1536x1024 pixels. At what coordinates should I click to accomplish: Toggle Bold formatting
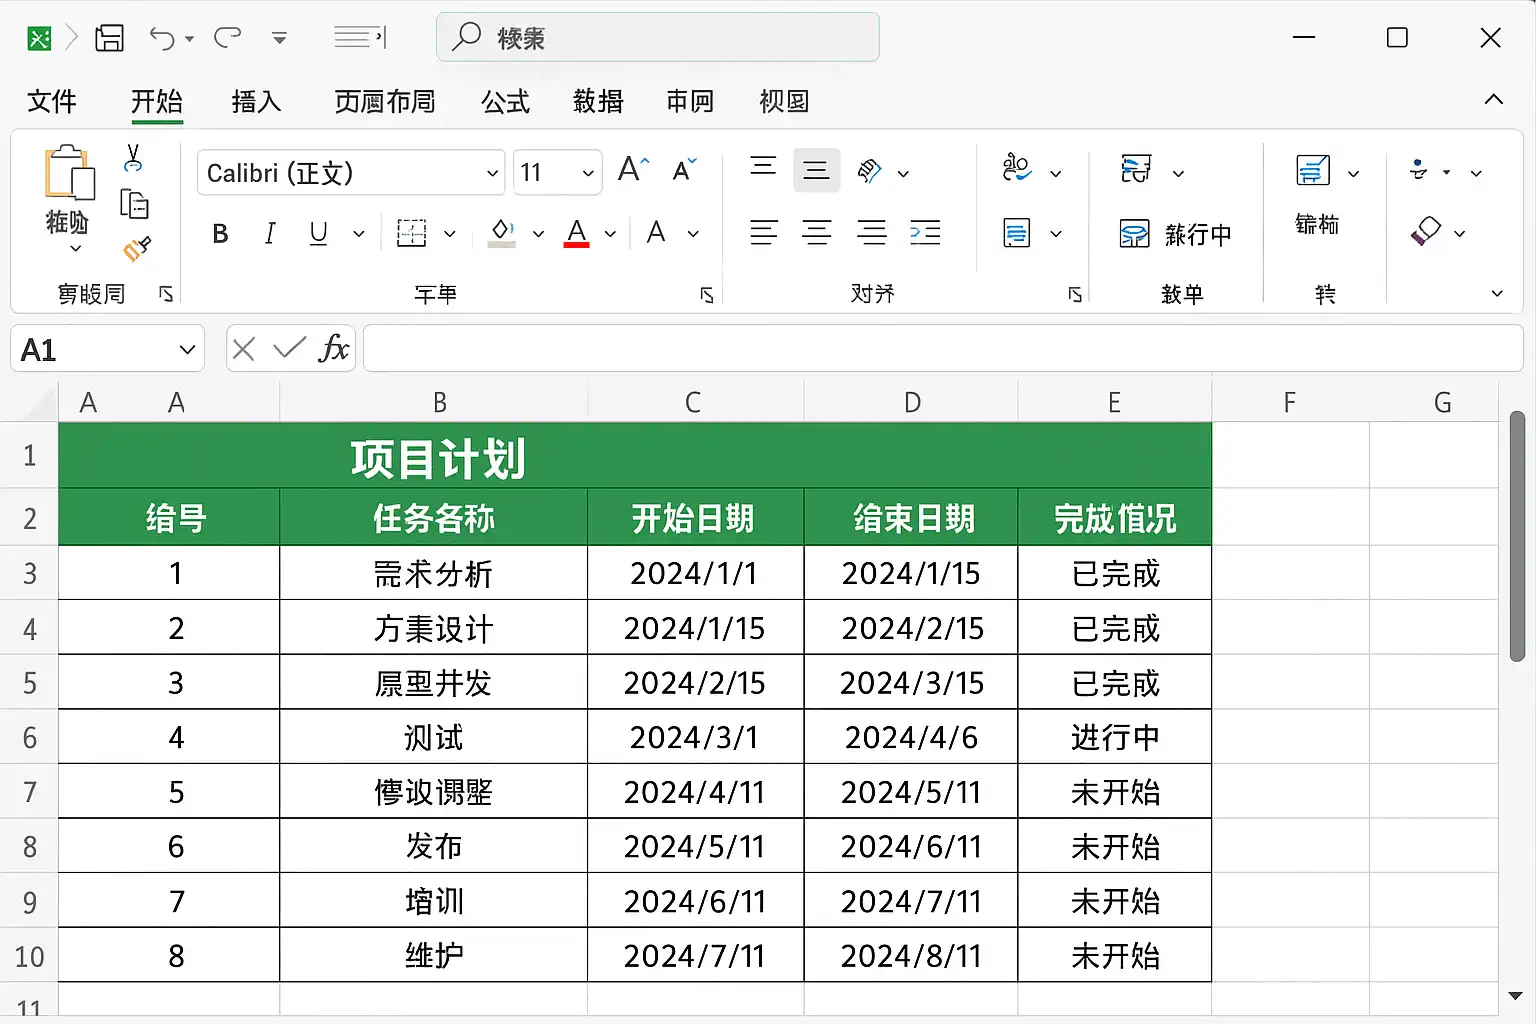(221, 234)
